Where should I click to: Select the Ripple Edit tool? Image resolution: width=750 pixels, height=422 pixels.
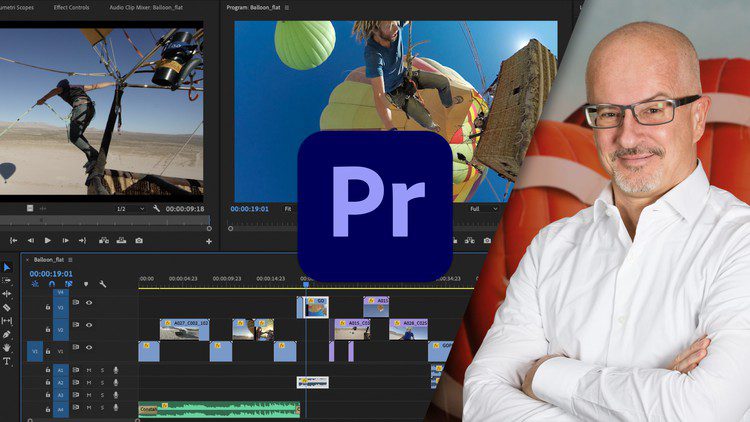click(7, 294)
